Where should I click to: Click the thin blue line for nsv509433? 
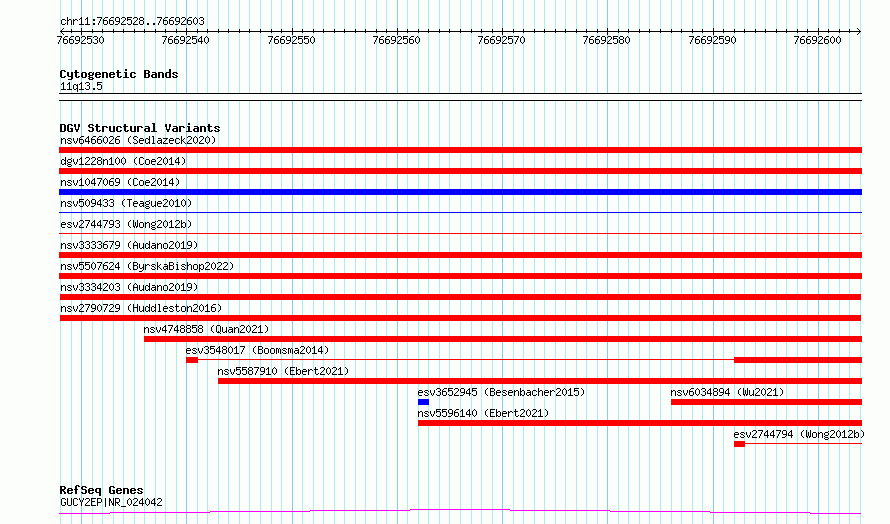point(460,212)
